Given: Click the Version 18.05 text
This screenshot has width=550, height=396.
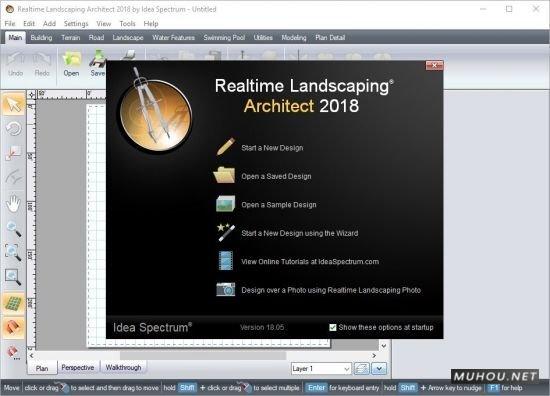Looking at the screenshot, I should pos(262,327).
